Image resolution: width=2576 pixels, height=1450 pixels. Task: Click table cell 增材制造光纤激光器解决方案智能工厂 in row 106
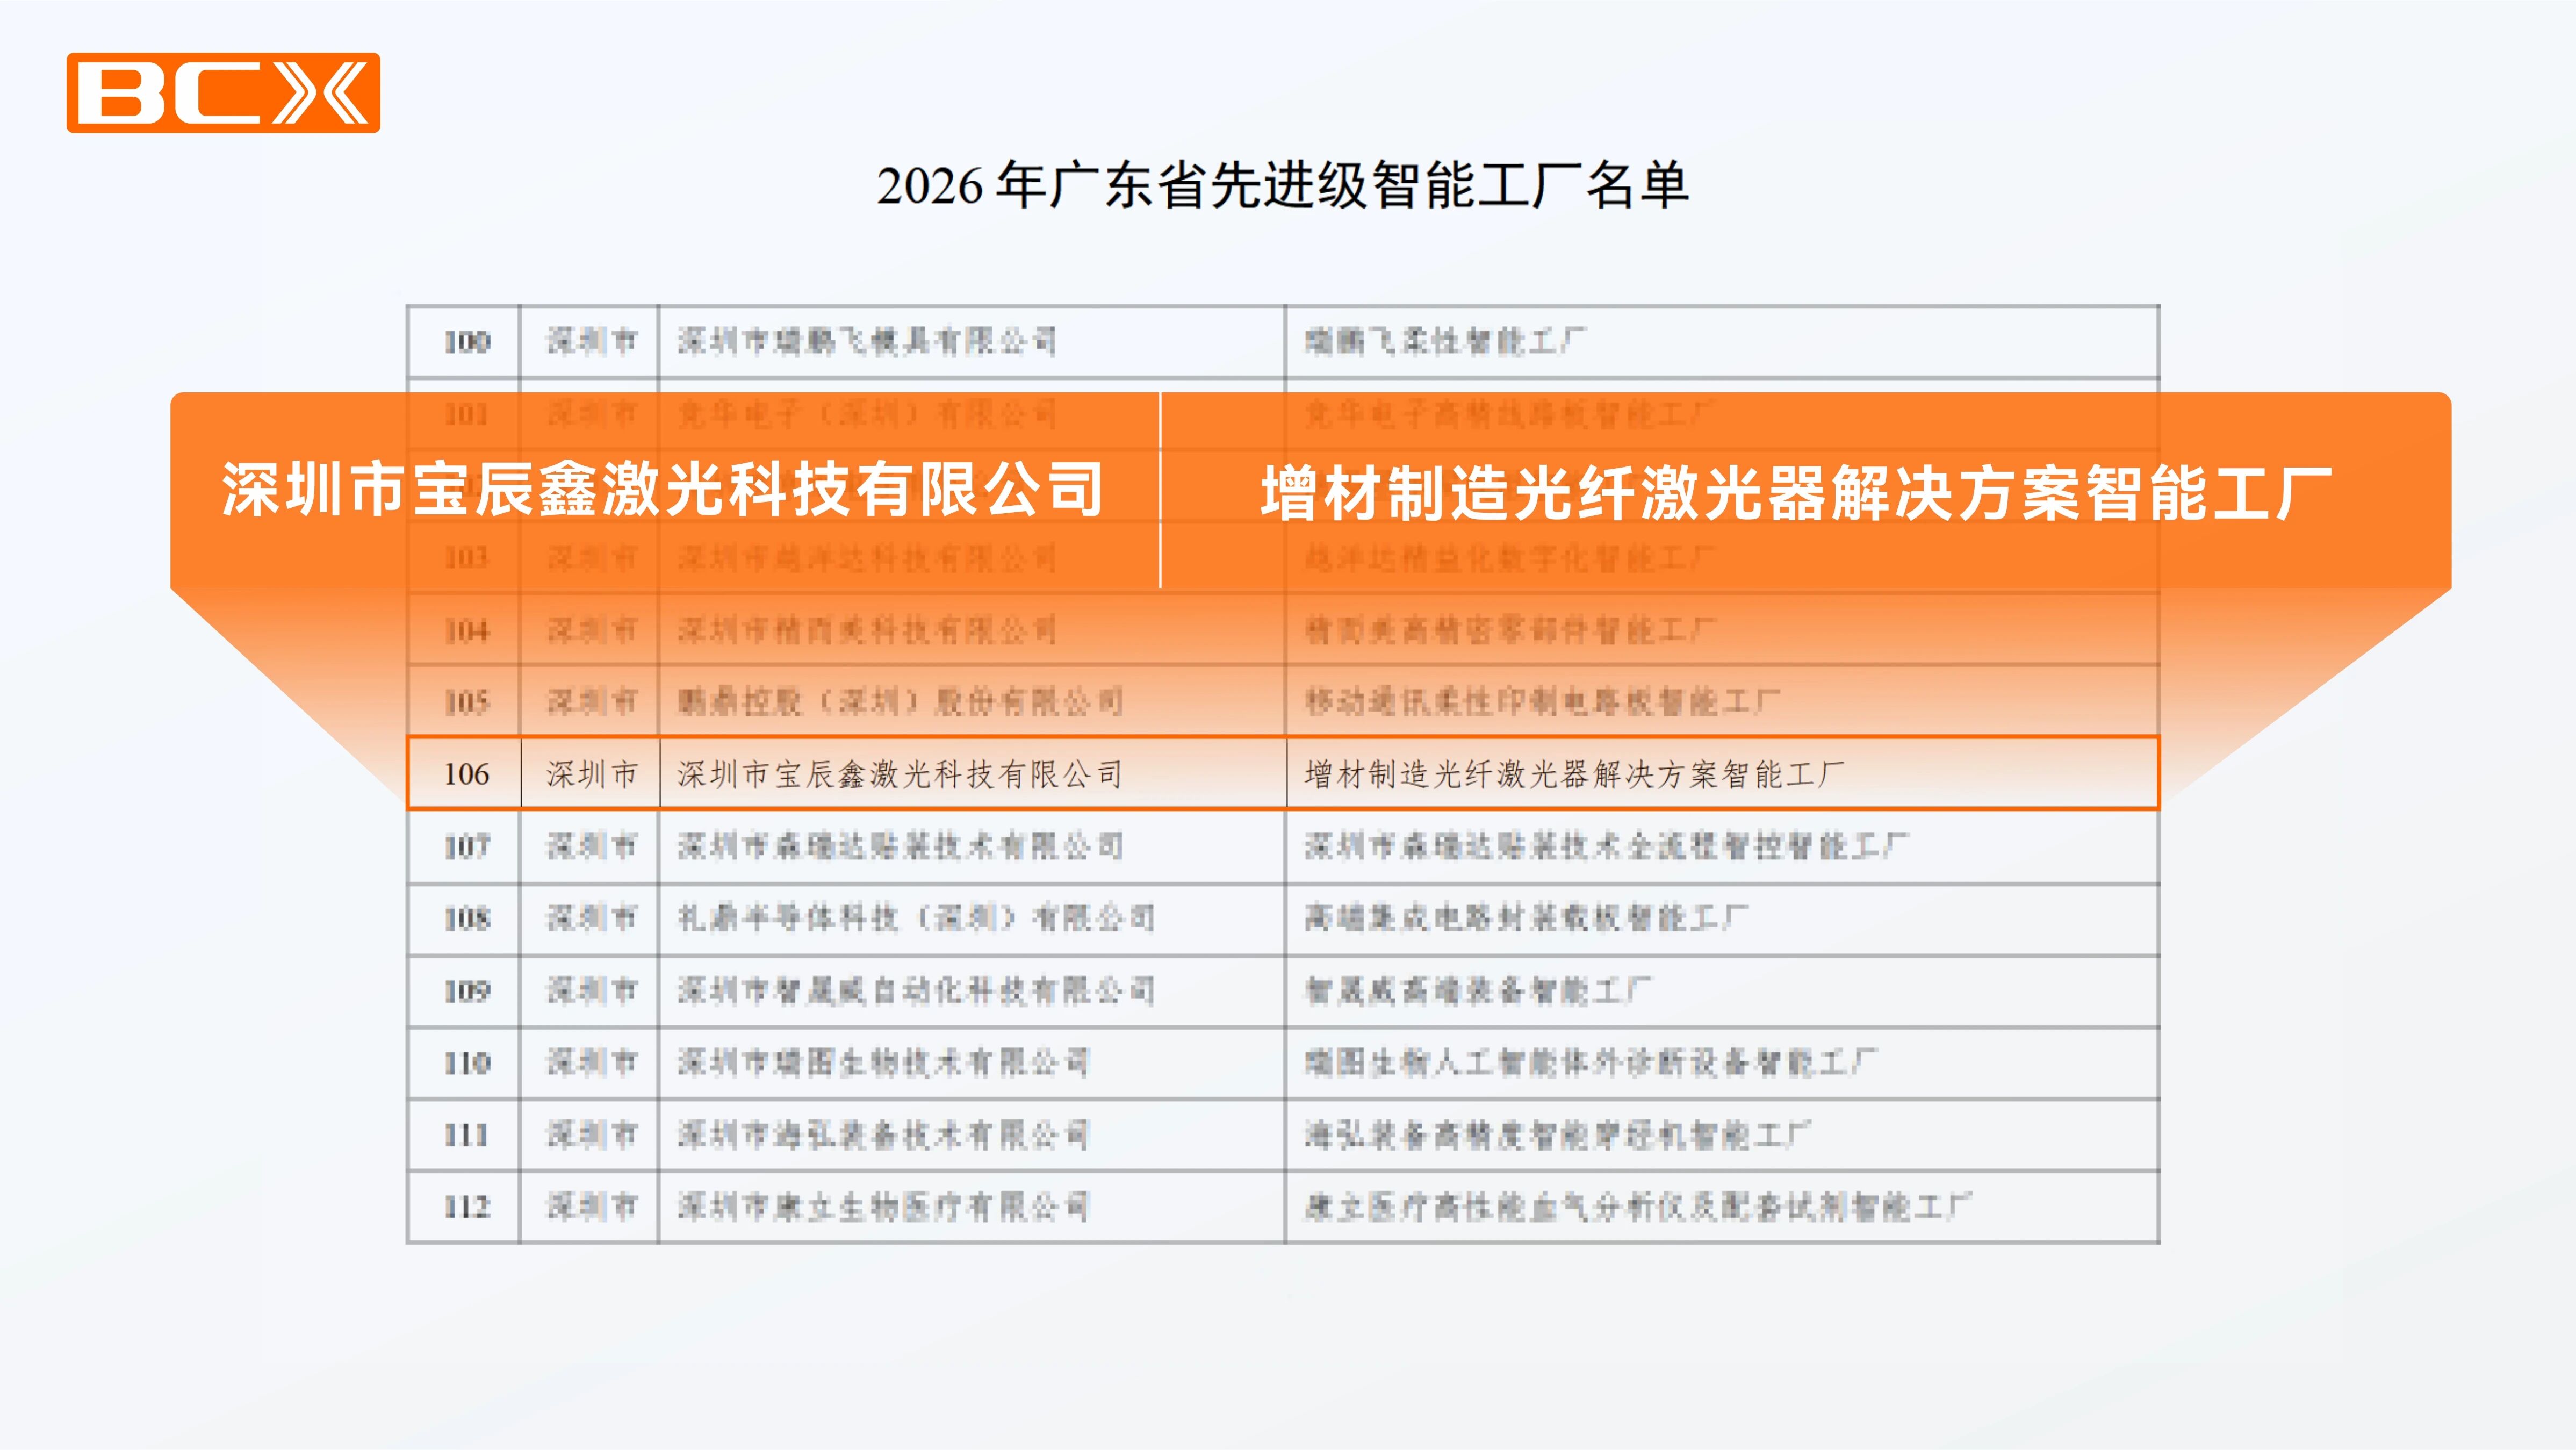1723,774
